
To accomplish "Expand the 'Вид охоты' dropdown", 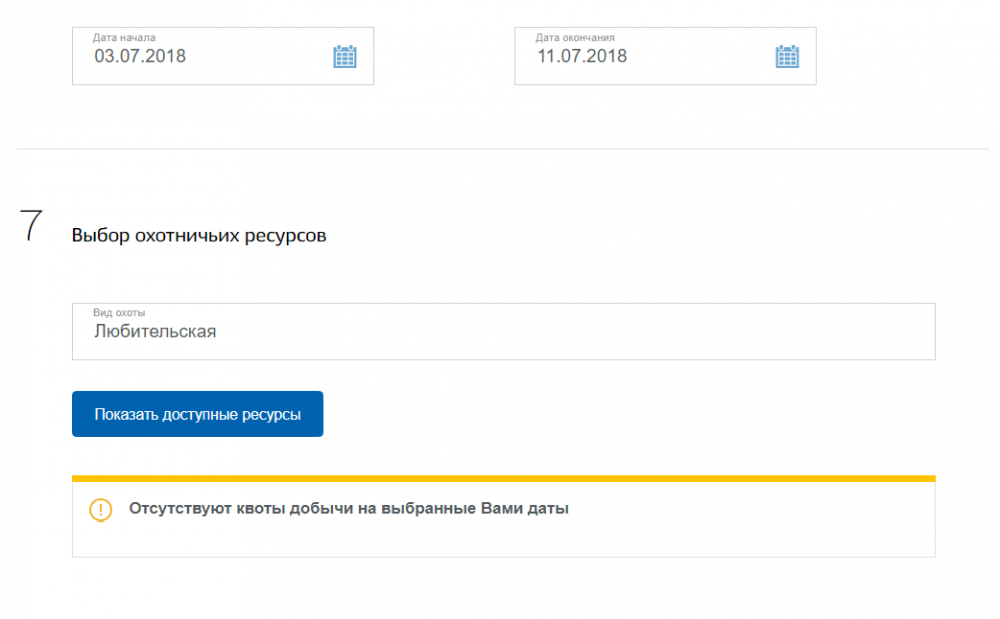I will tap(503, 331).
